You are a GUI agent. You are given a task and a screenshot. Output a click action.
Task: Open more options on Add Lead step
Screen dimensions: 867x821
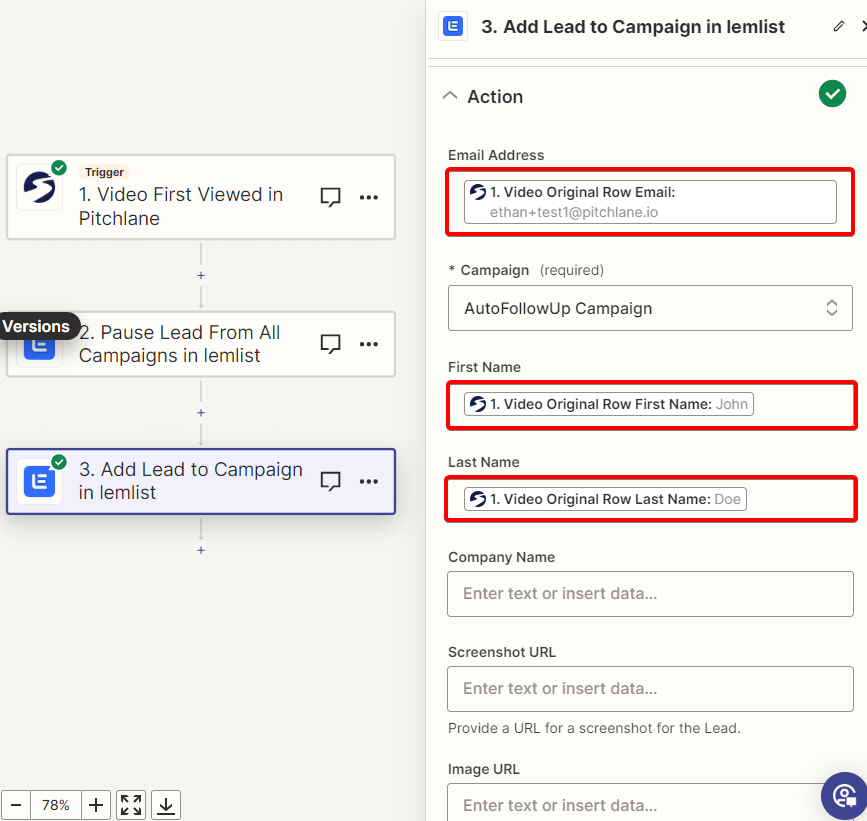369,481
